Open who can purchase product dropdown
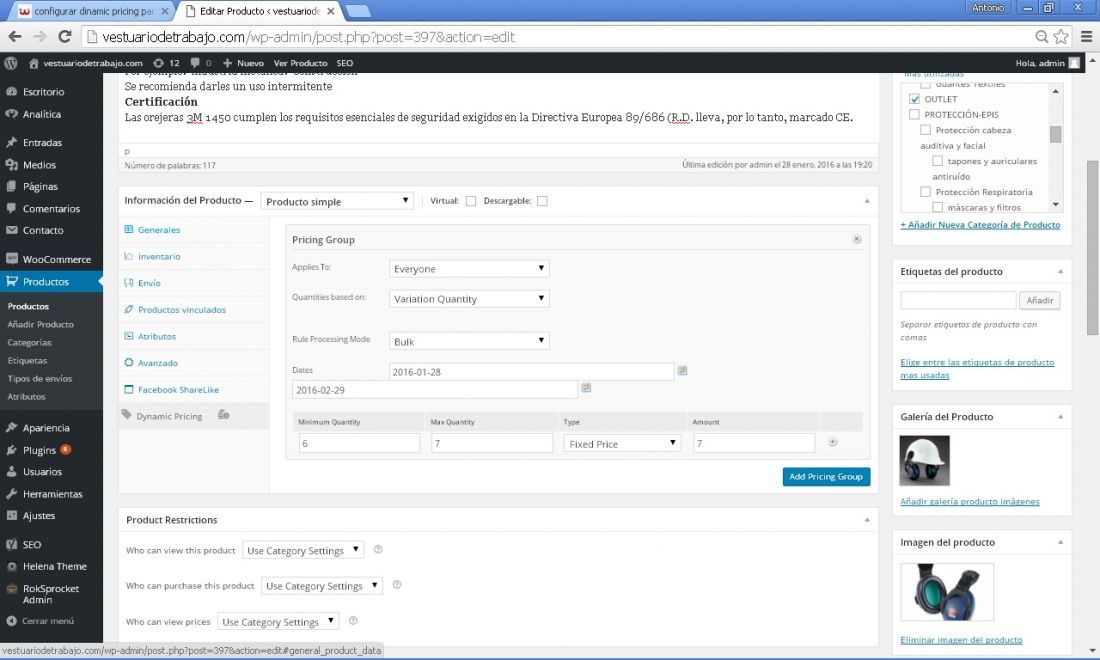The height and width of the screenshot is (660, 1100). pyautogui.click(x=322, y=586)
